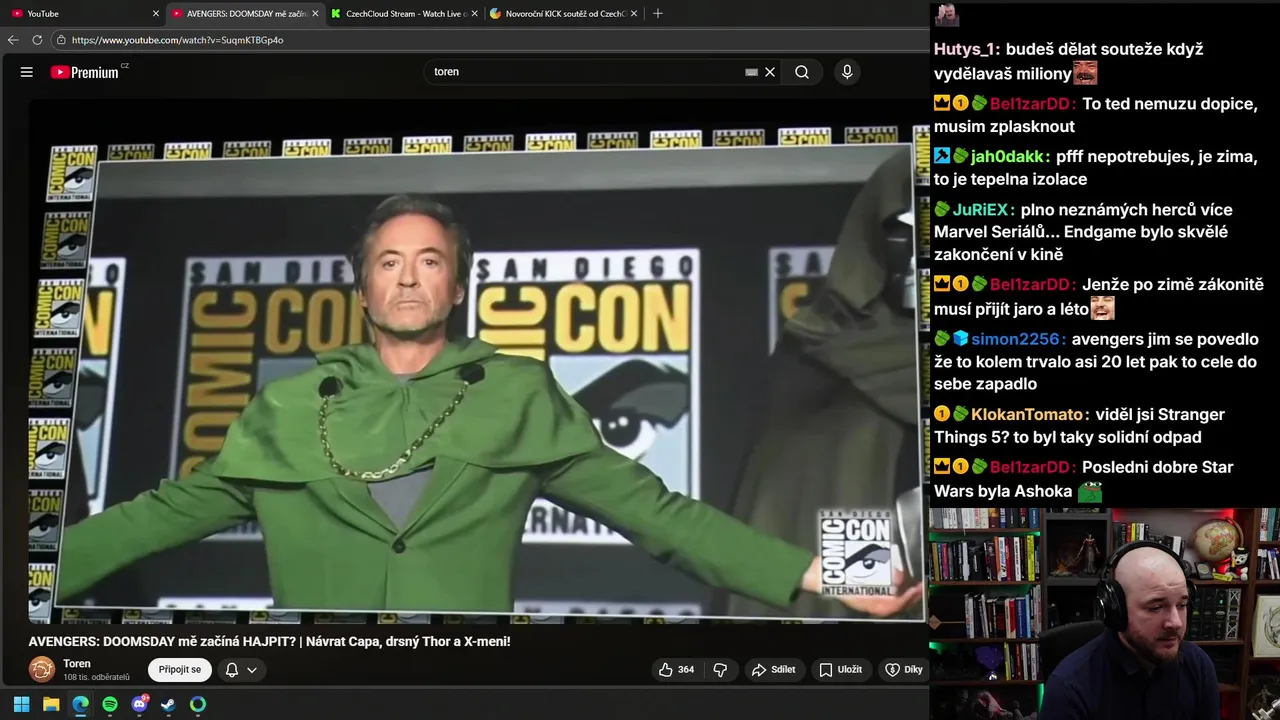Click simon2256 username in chat

pyautogui.click(x=1015, y=340)
